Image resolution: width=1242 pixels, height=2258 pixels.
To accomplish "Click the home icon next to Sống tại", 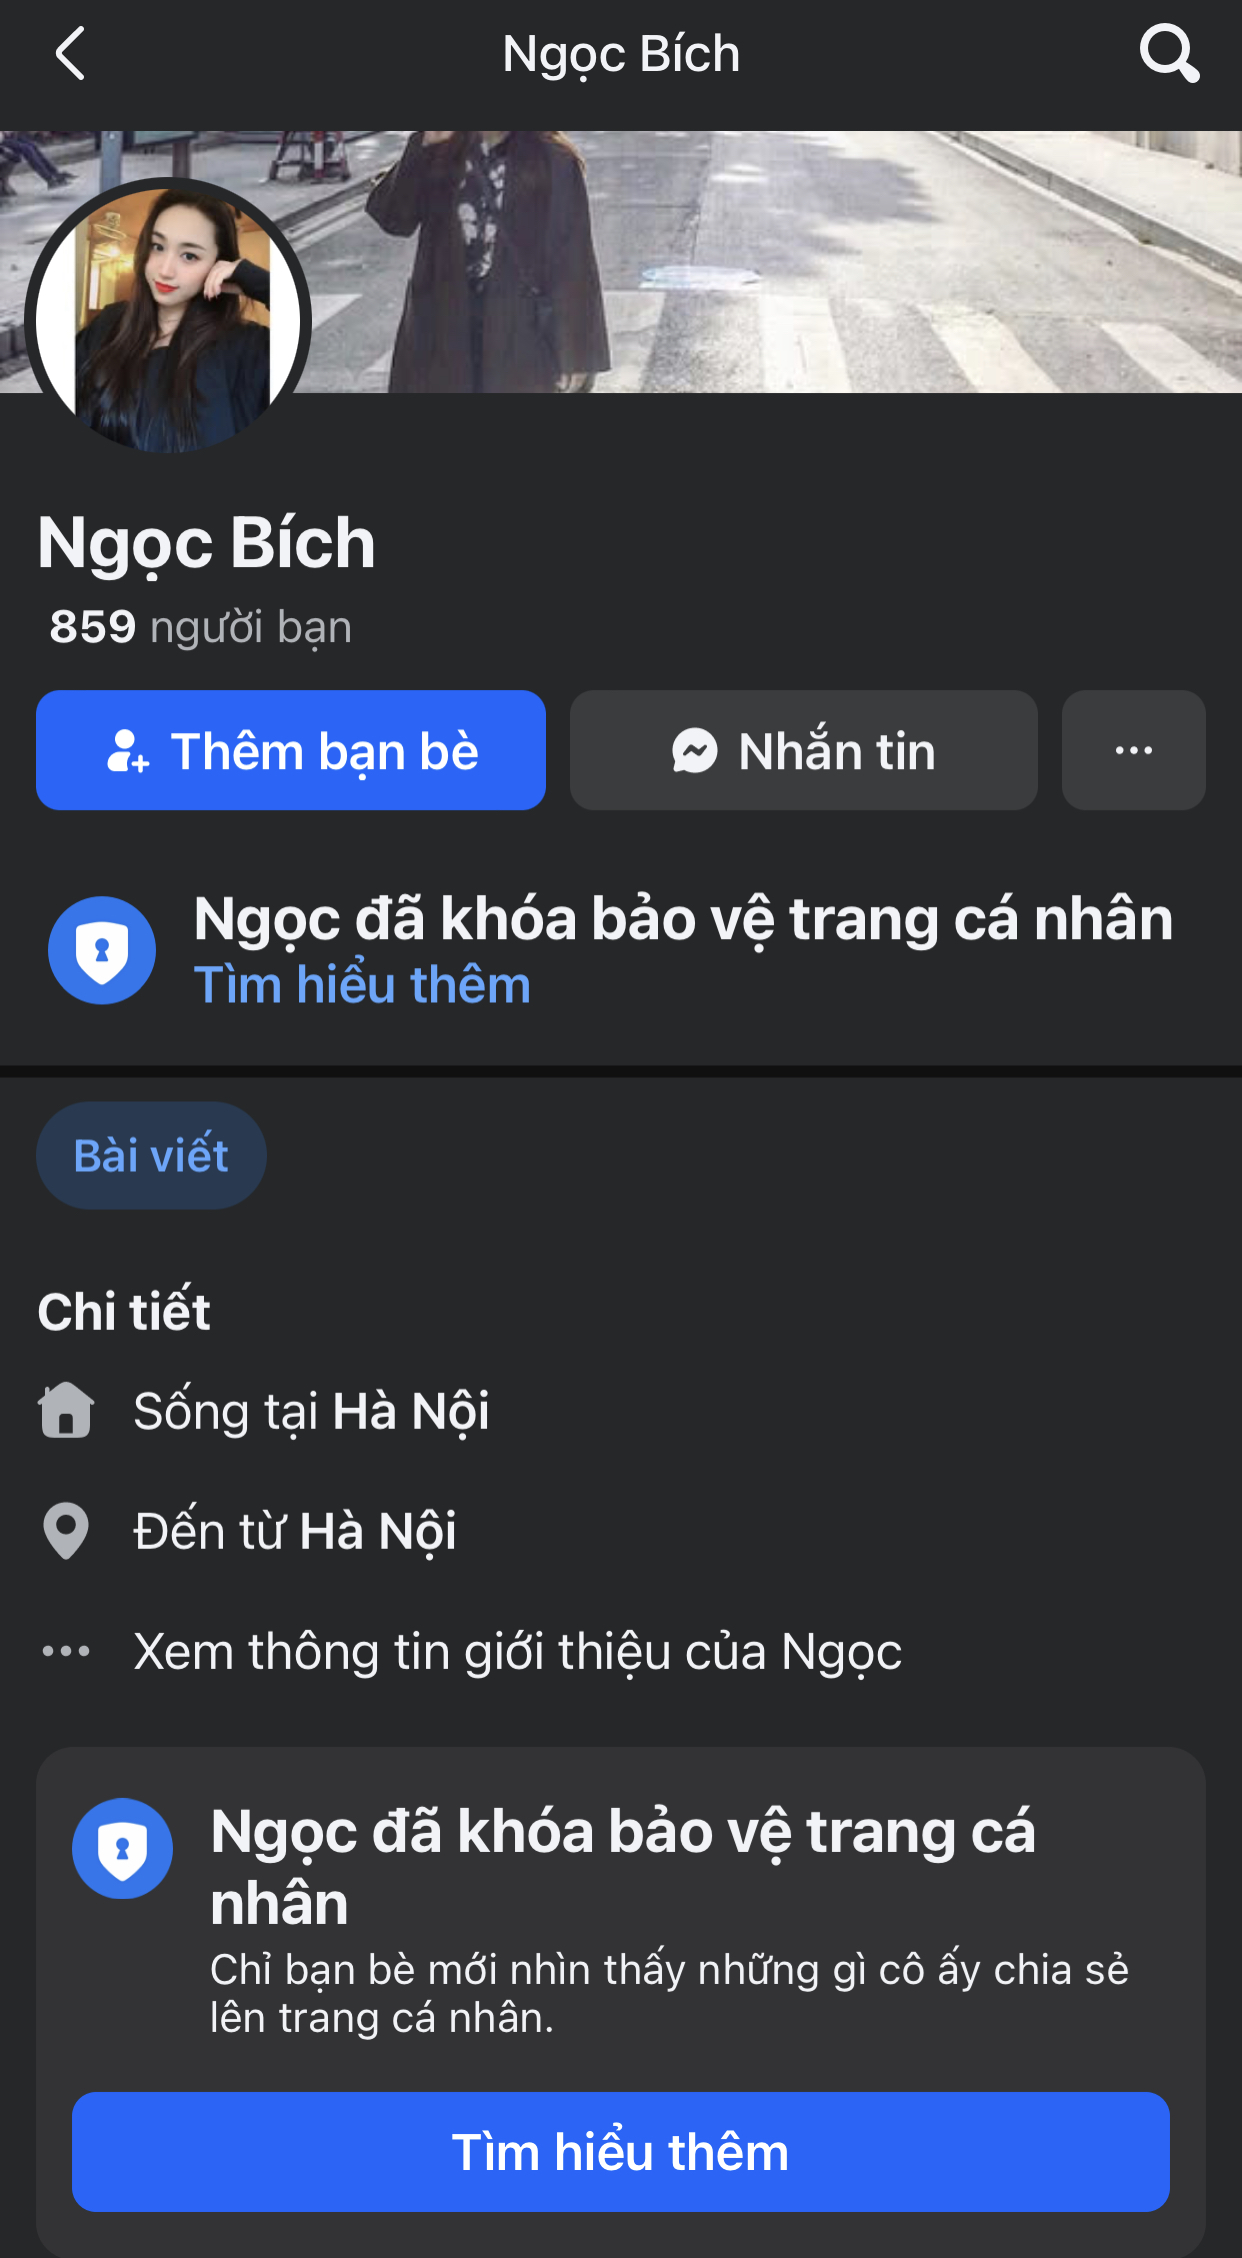I will click(x=66, y=1411).
